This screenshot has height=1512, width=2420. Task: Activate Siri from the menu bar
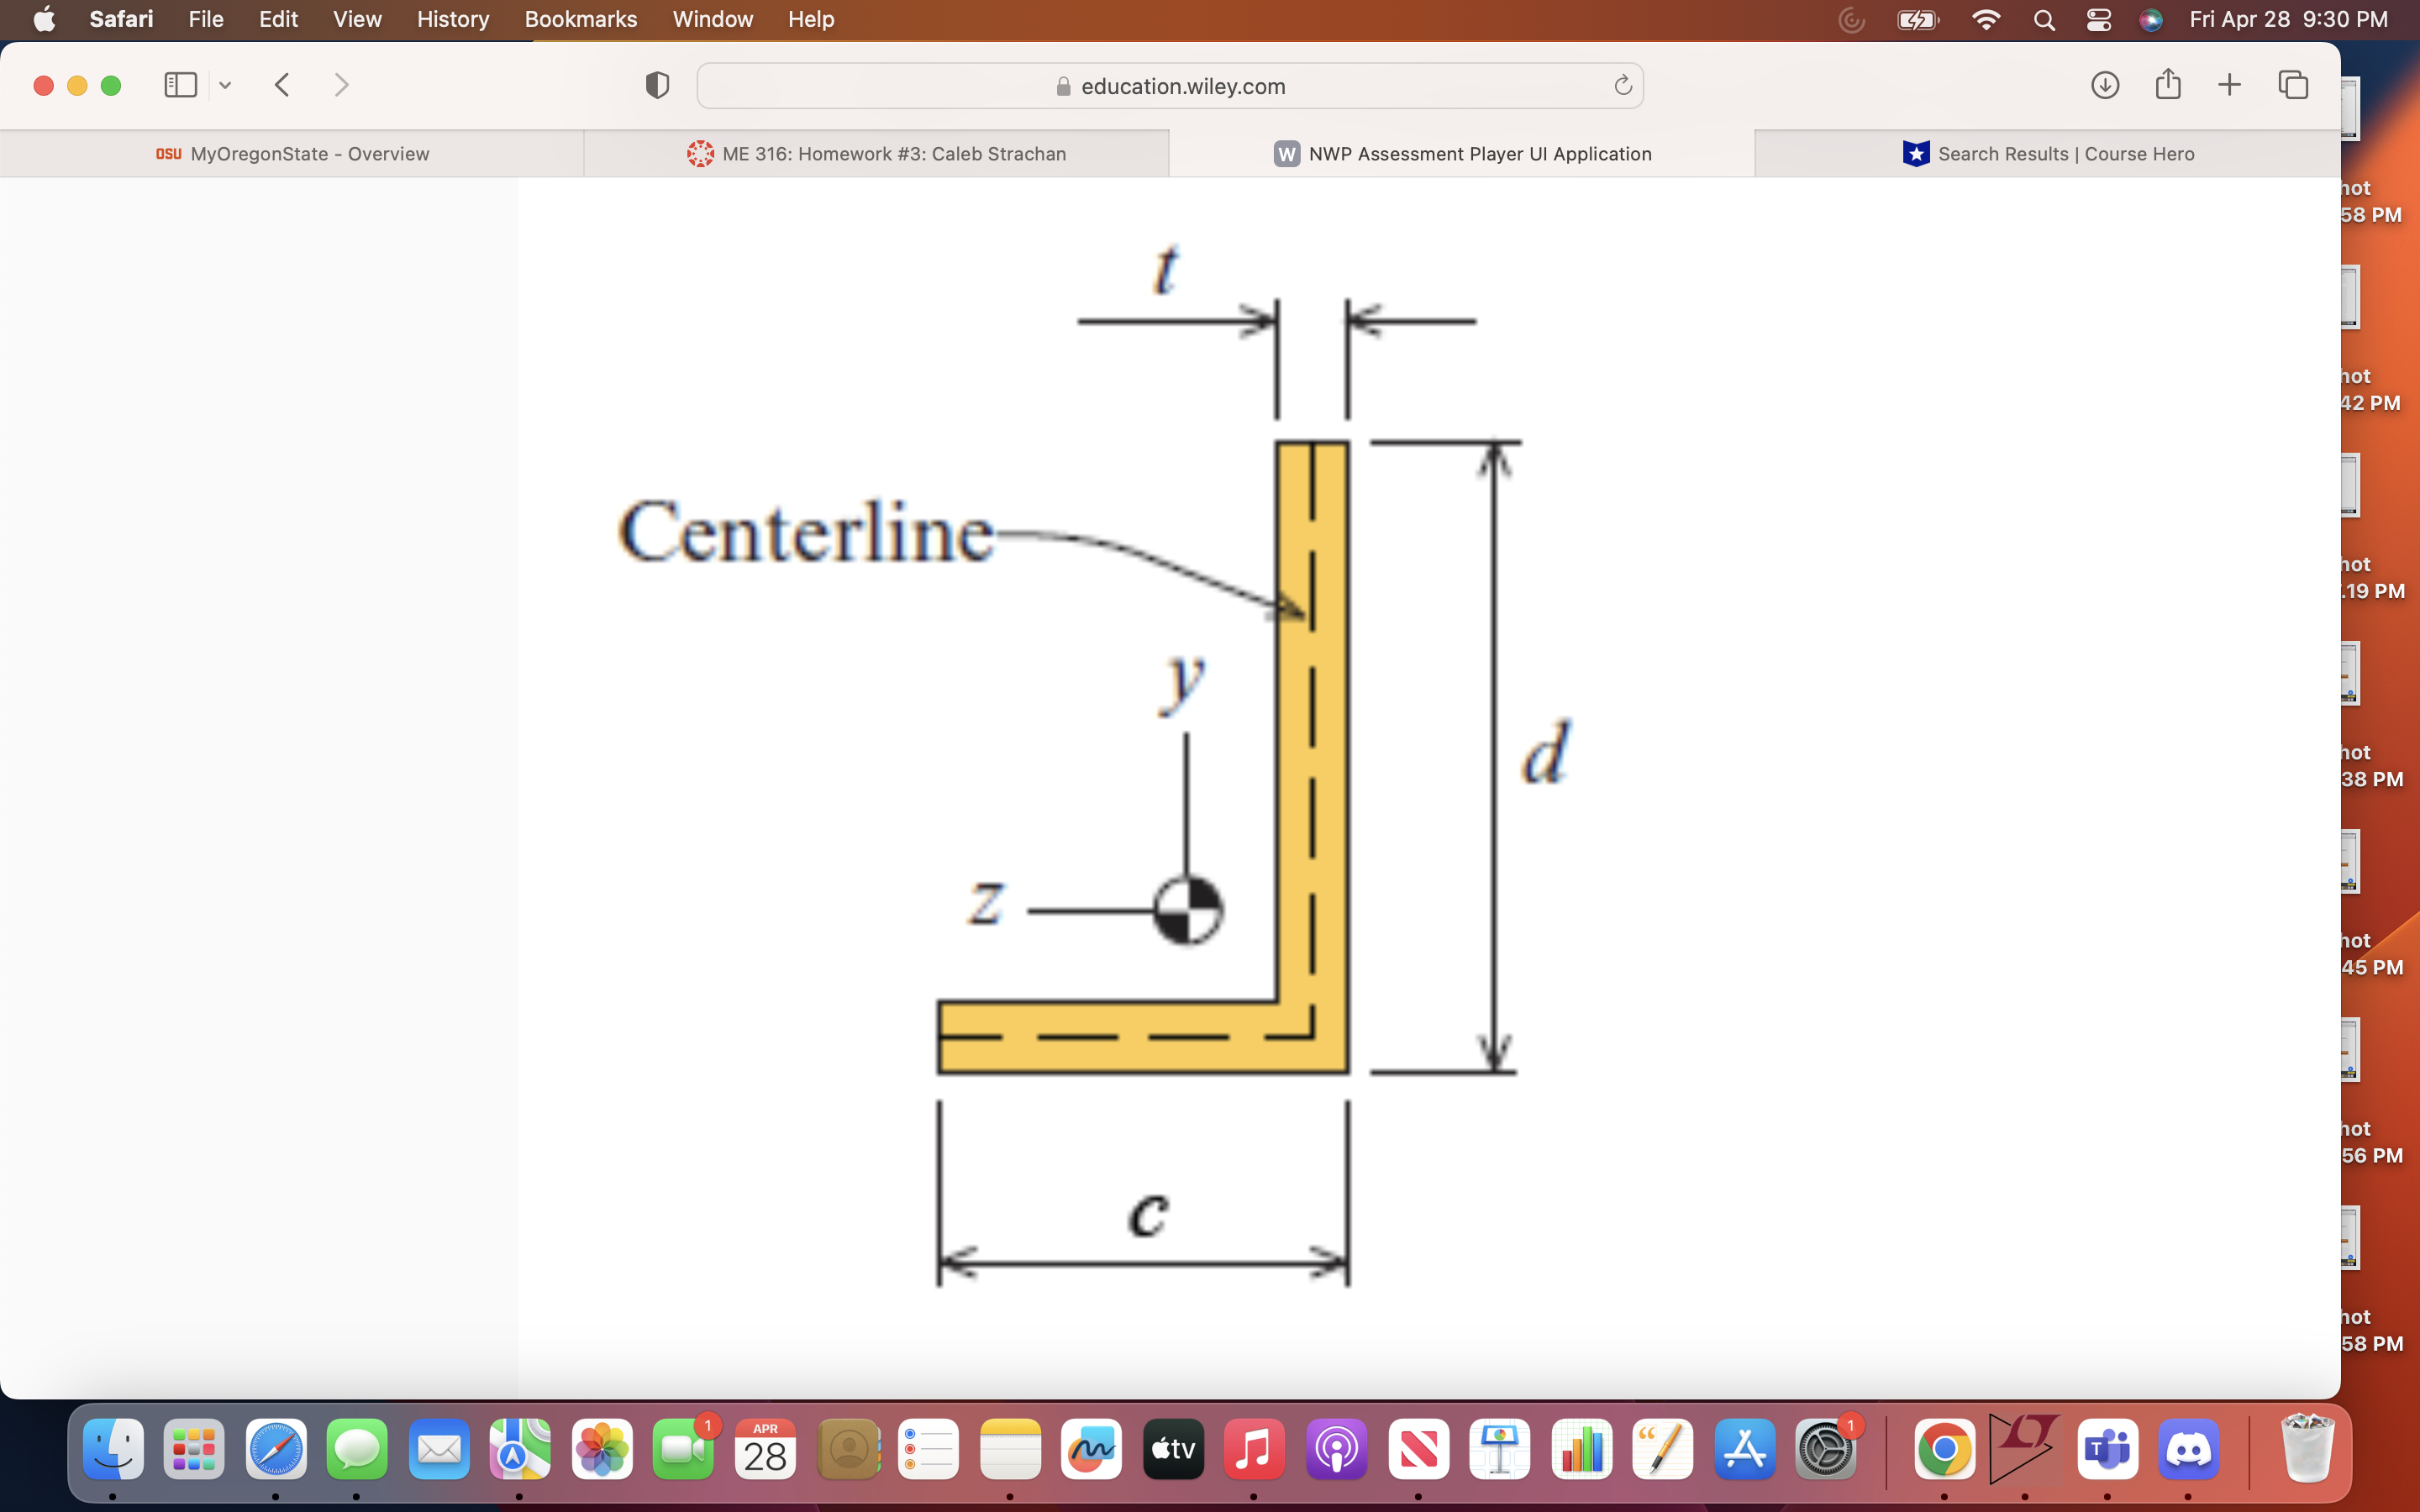tap(2152, 19)
